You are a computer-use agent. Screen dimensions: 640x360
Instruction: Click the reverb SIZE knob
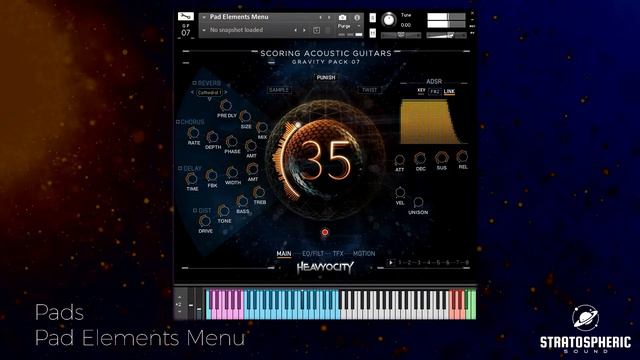(x=245, y=116)
